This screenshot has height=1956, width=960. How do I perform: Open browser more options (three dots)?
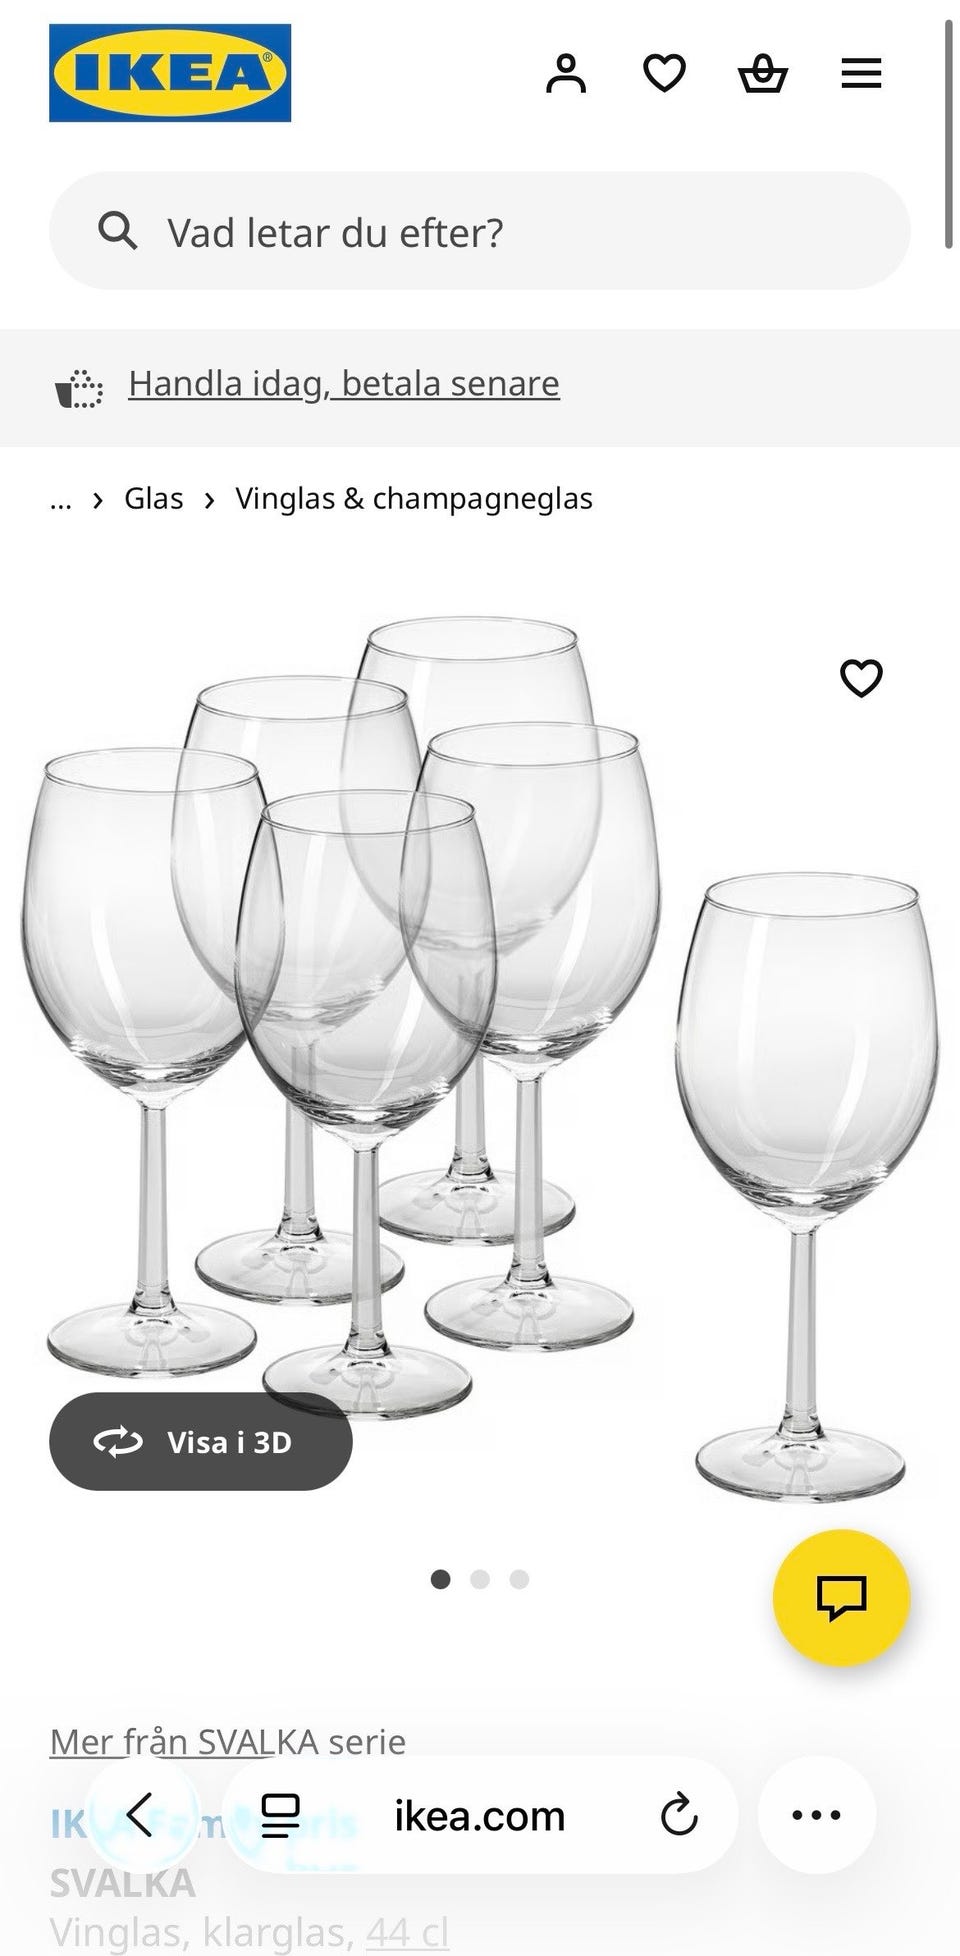(817, 1815)
